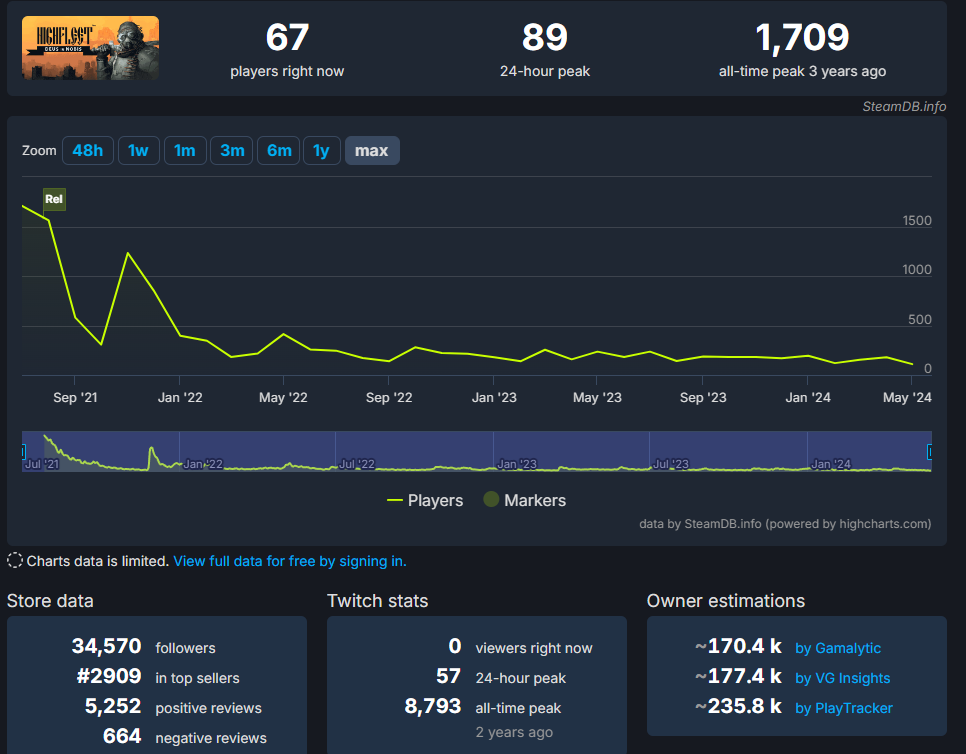Click the left navigator range handle

pyautogui.click(x=23, y=452)
